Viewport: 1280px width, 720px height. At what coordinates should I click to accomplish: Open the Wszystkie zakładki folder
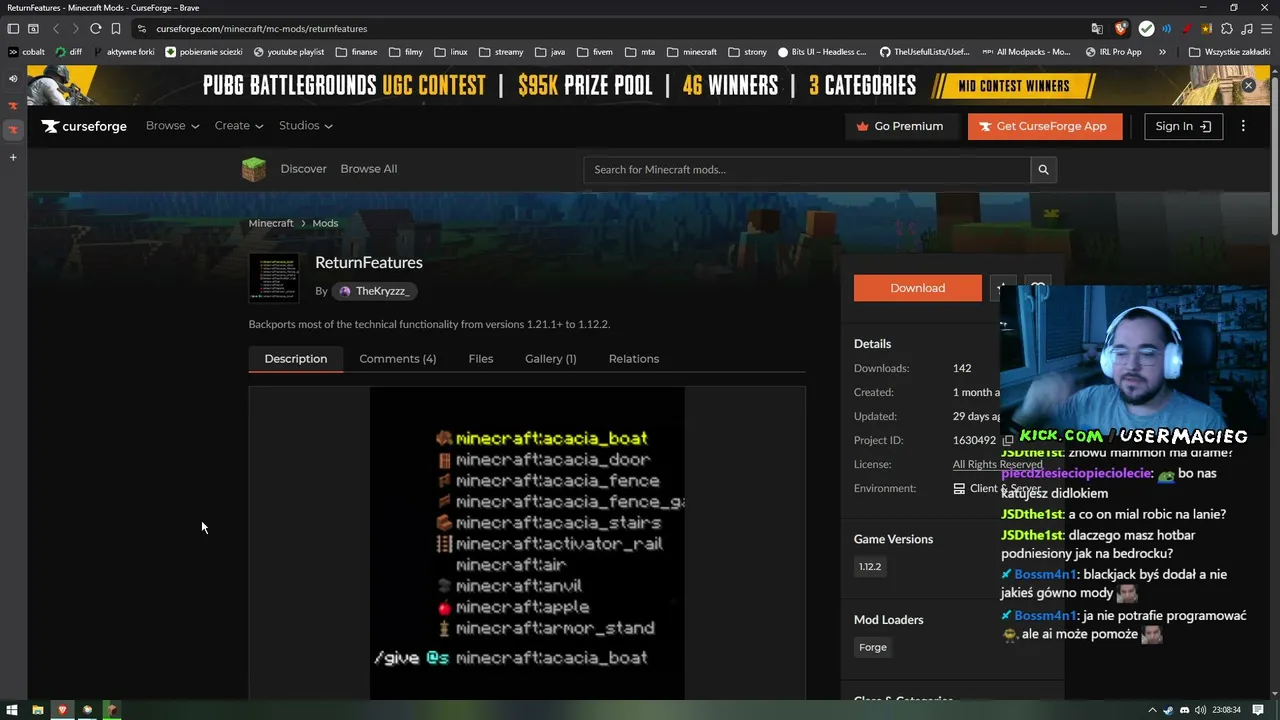[x=1228, y=52]
